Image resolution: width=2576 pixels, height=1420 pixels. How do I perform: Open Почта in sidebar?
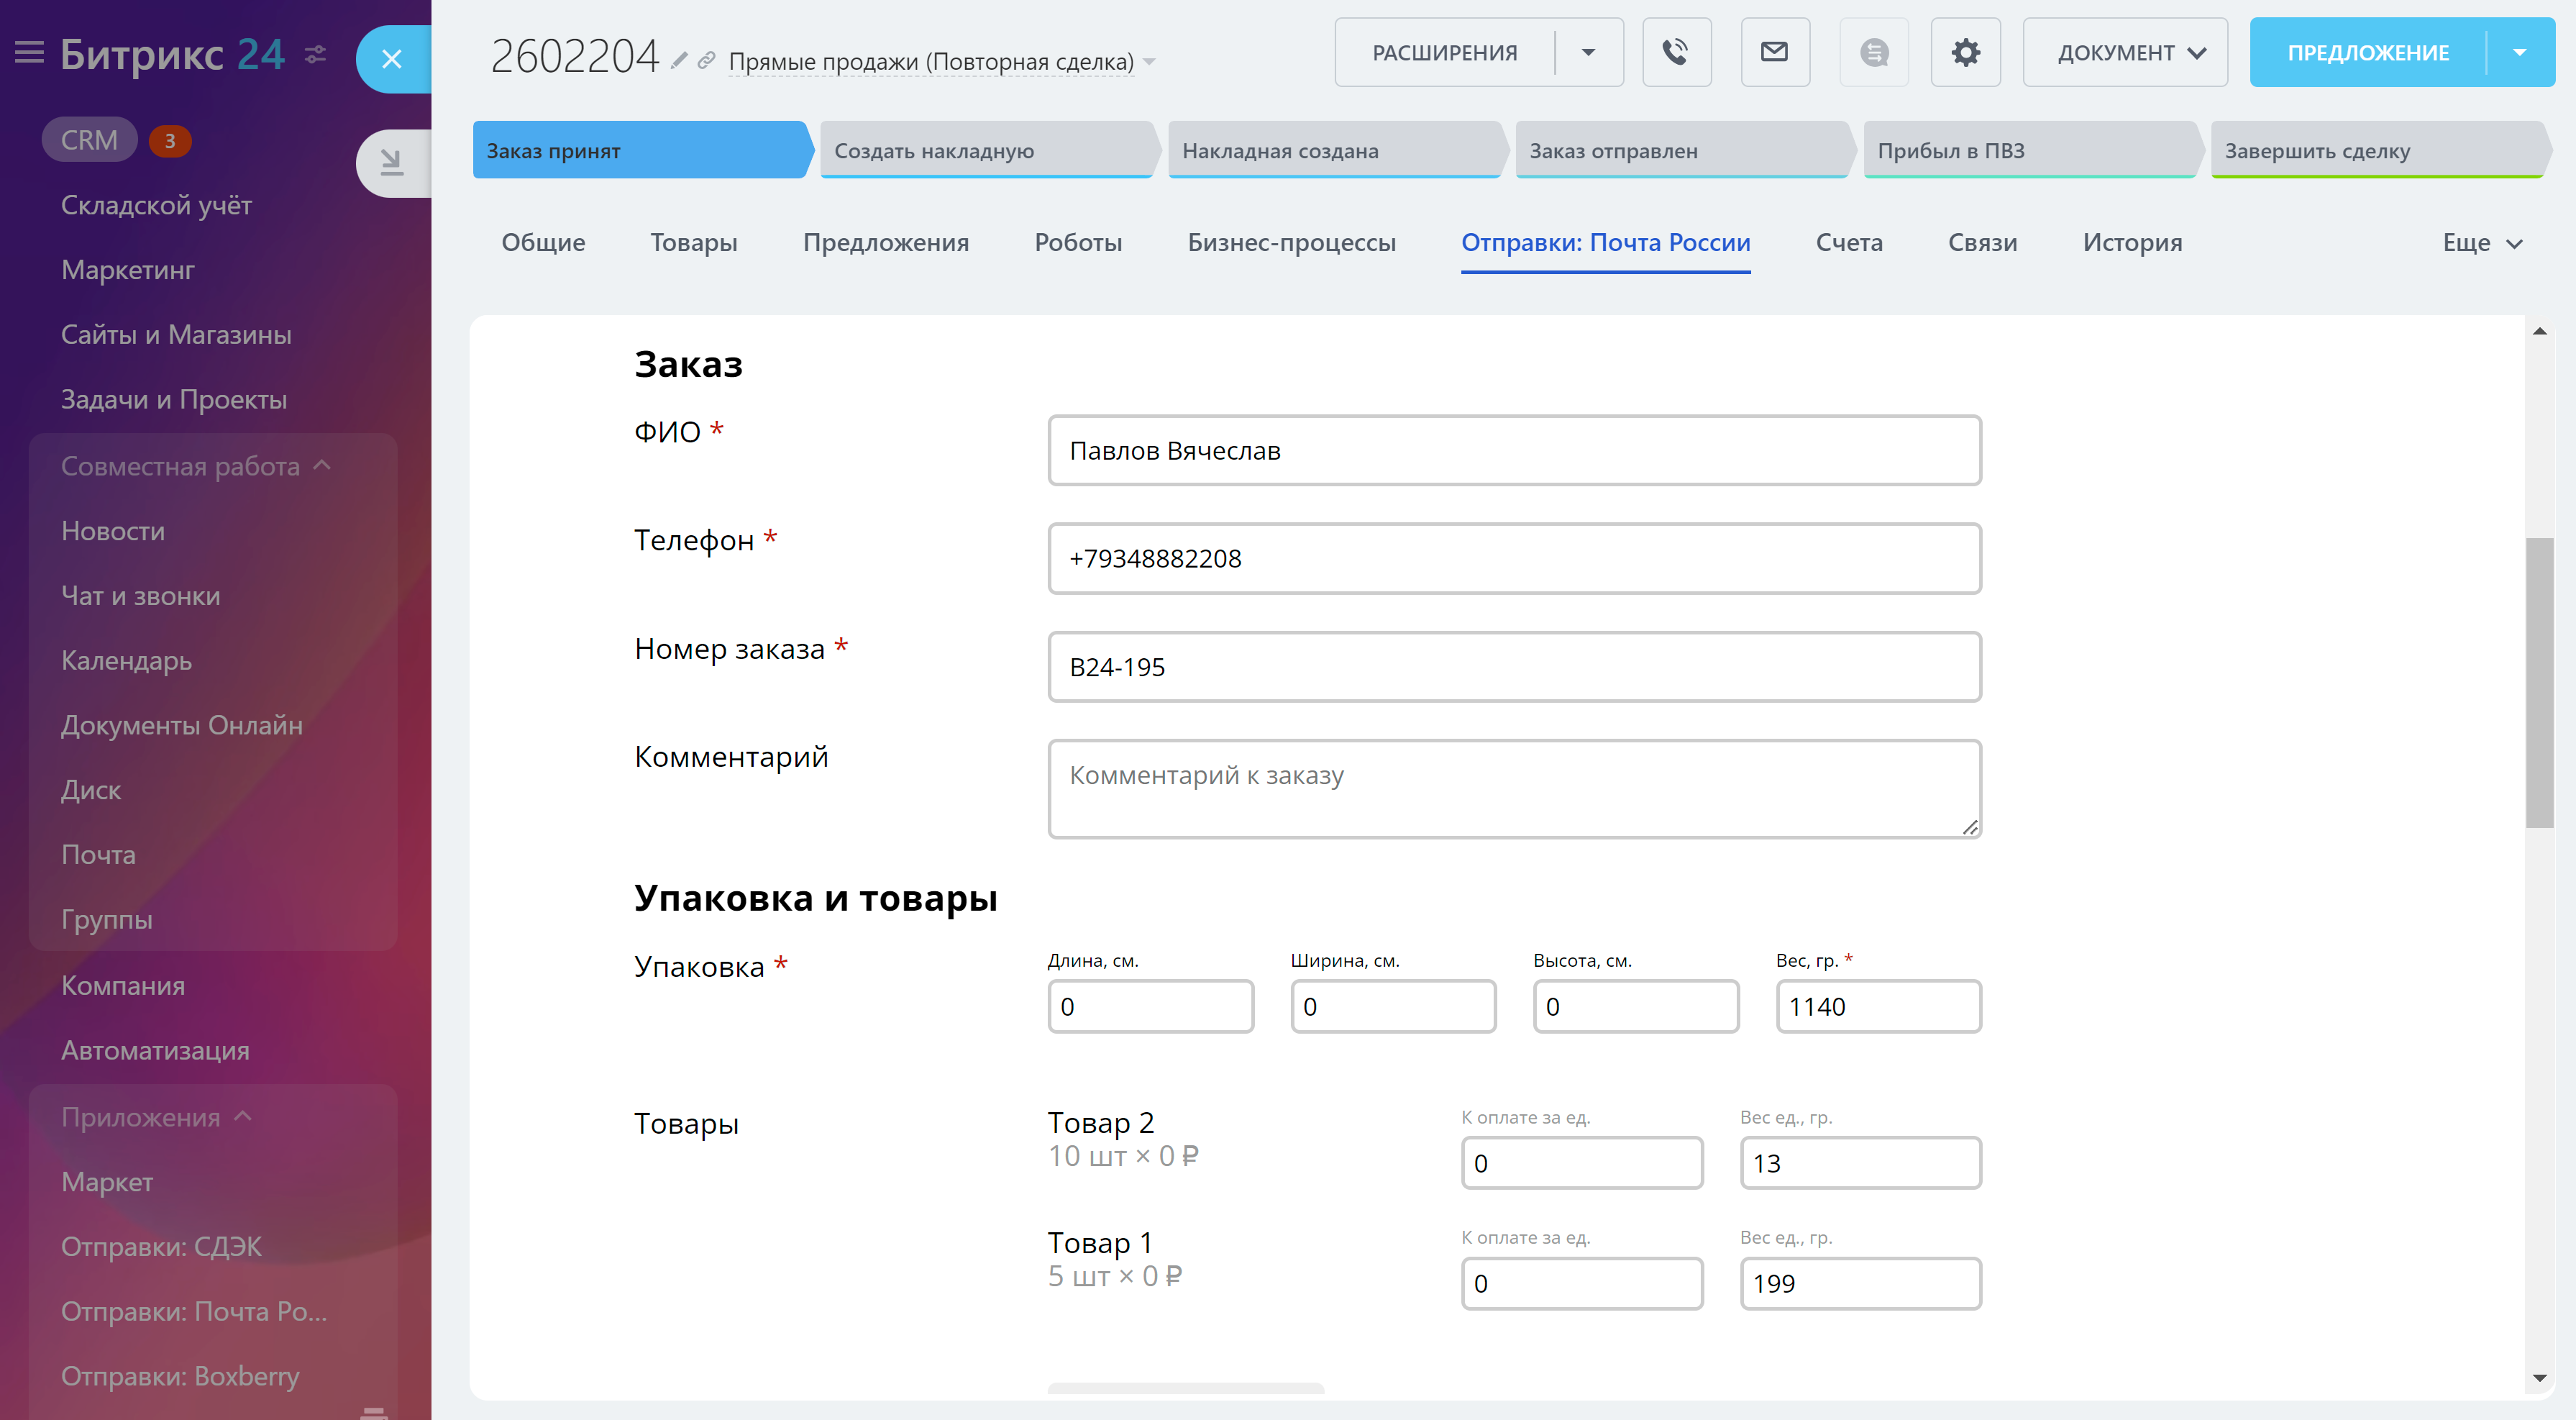pyautogui.click(x=98, y=855)
